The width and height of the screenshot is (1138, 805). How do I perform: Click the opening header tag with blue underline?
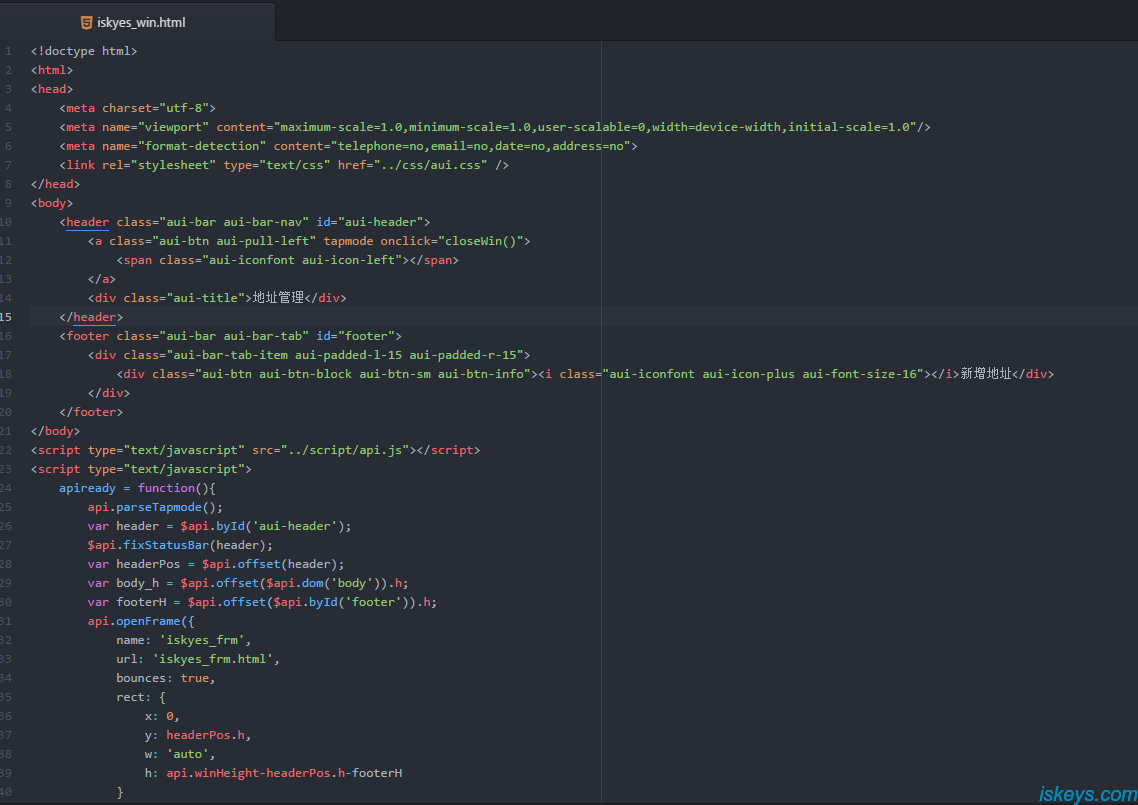[x=87, y=222]
